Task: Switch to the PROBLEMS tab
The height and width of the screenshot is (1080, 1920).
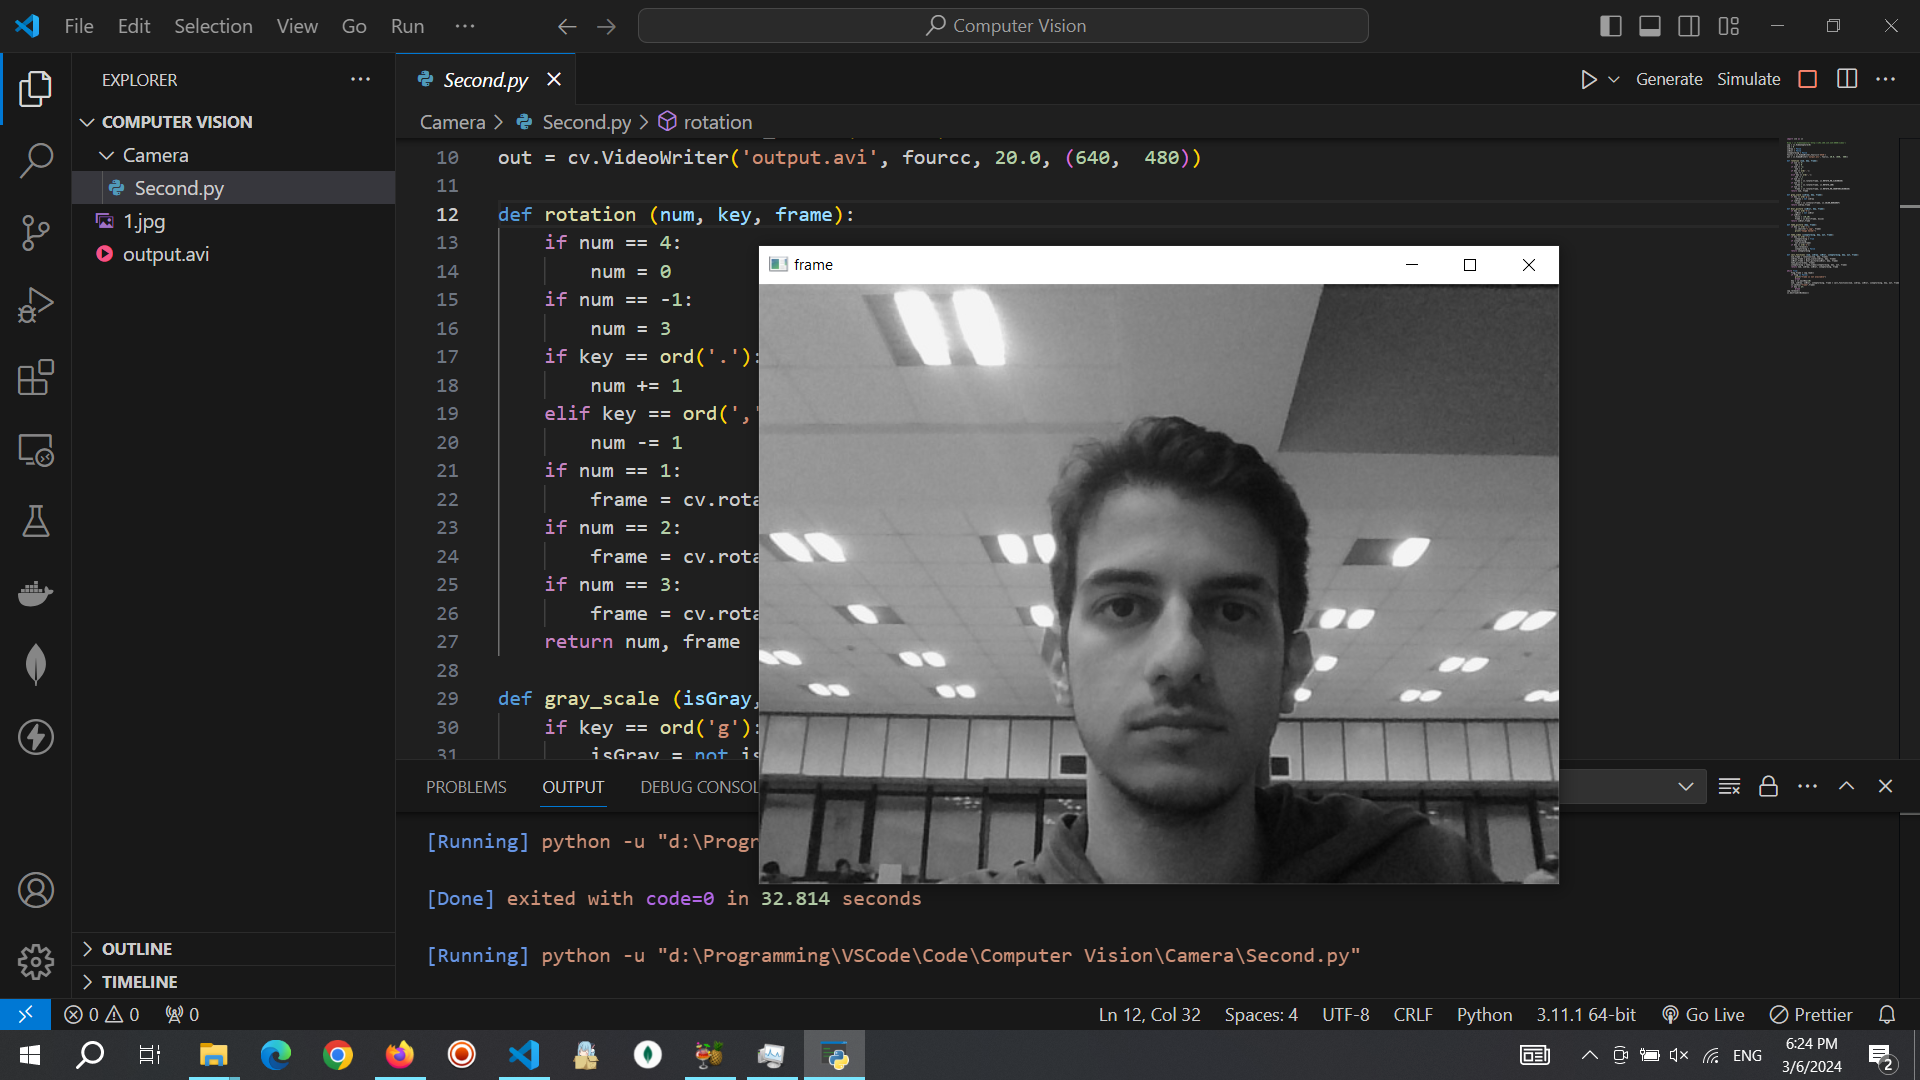Action: (466, 787)
